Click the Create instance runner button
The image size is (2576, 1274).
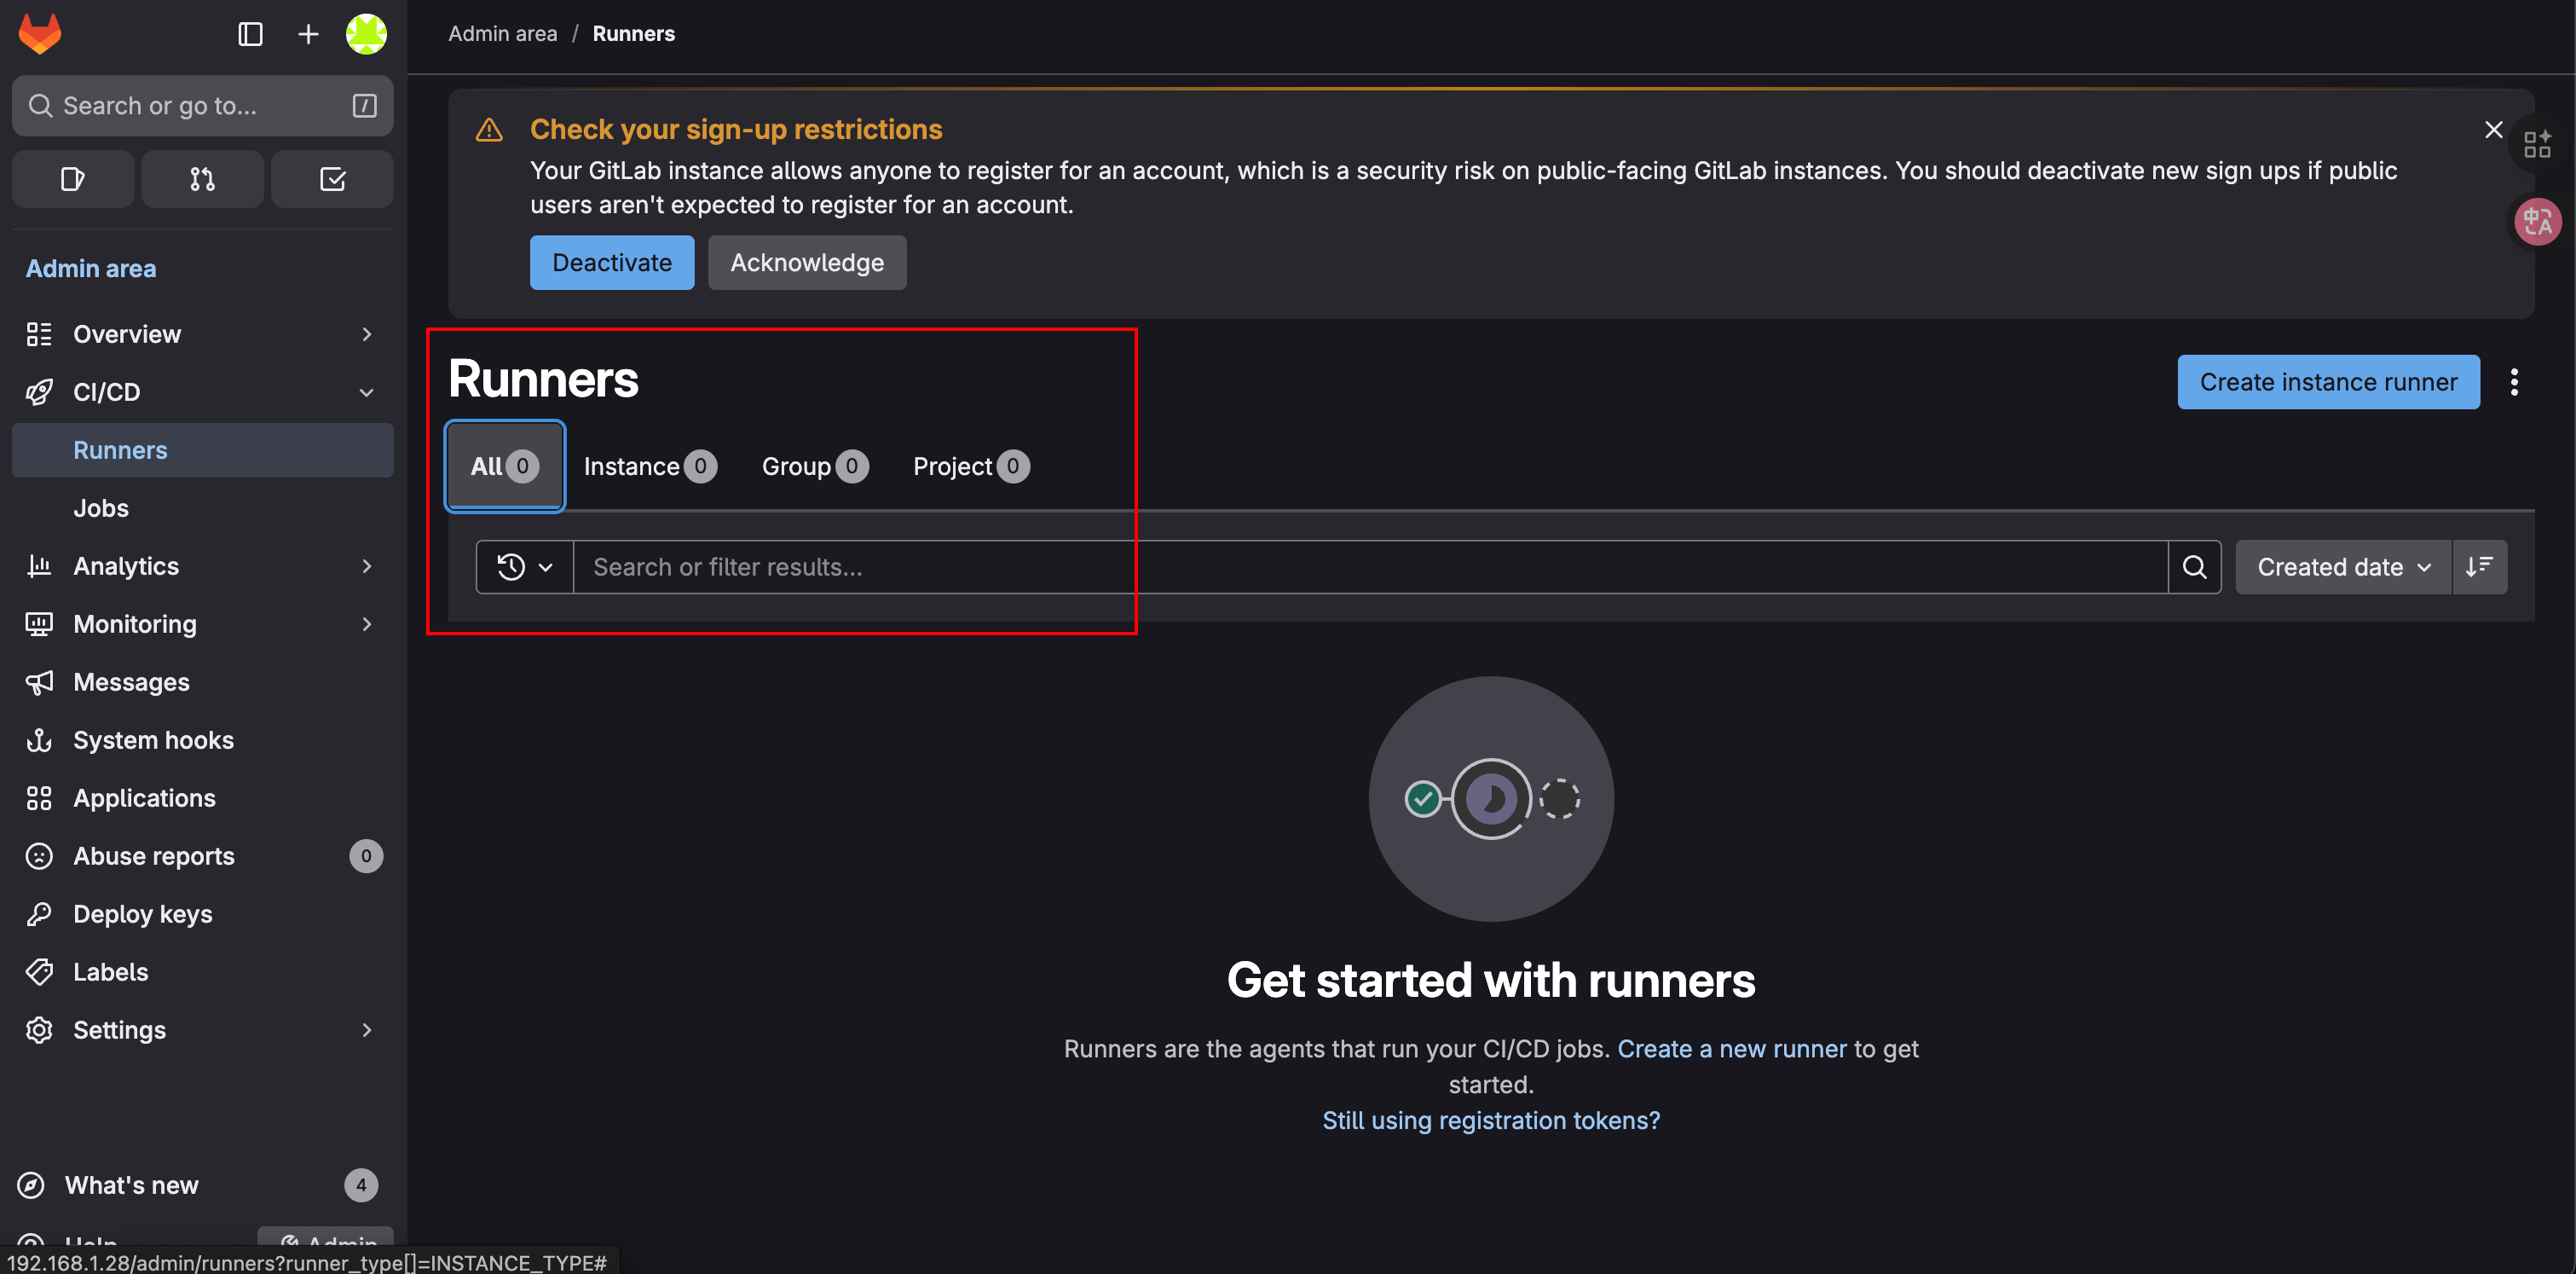click(2327, 382)
